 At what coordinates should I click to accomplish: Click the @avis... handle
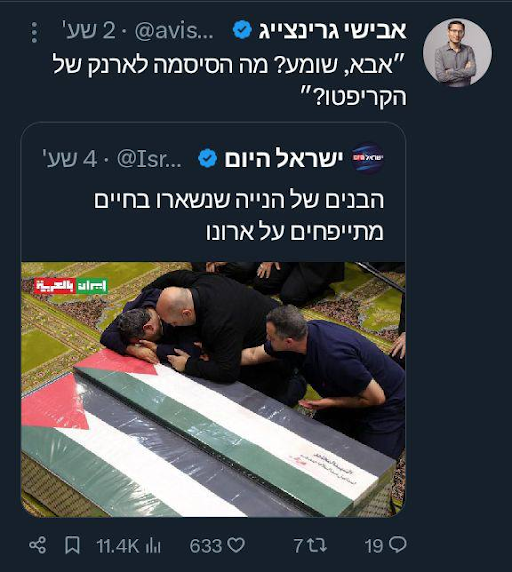pos(174,31)
